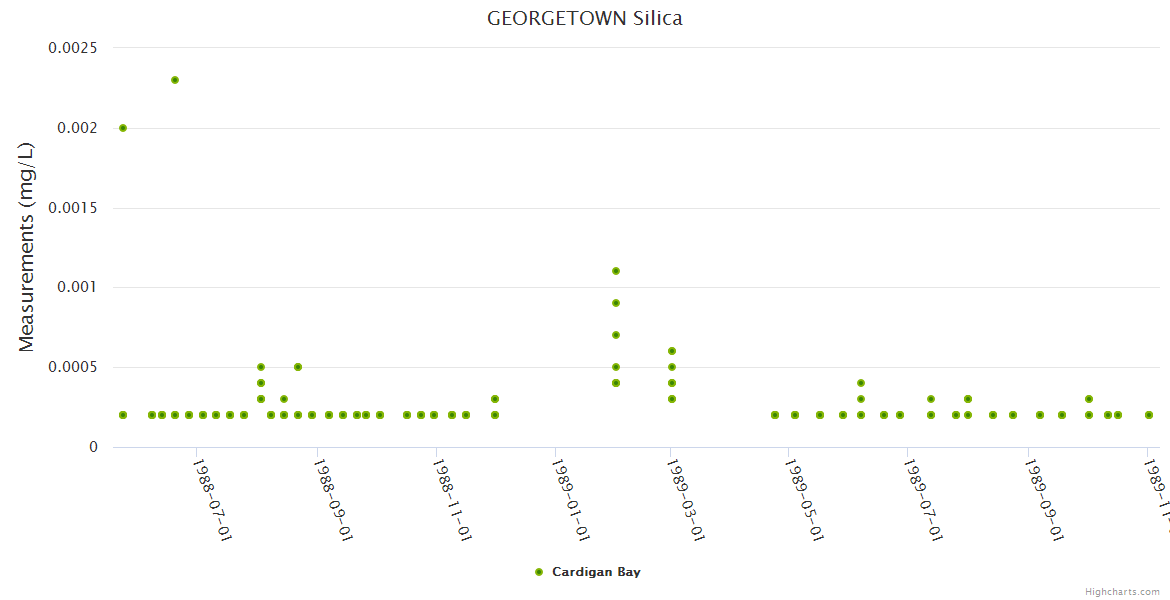
Task: Click the Measurements (mg/L) axis title
Action: point(27,247)
